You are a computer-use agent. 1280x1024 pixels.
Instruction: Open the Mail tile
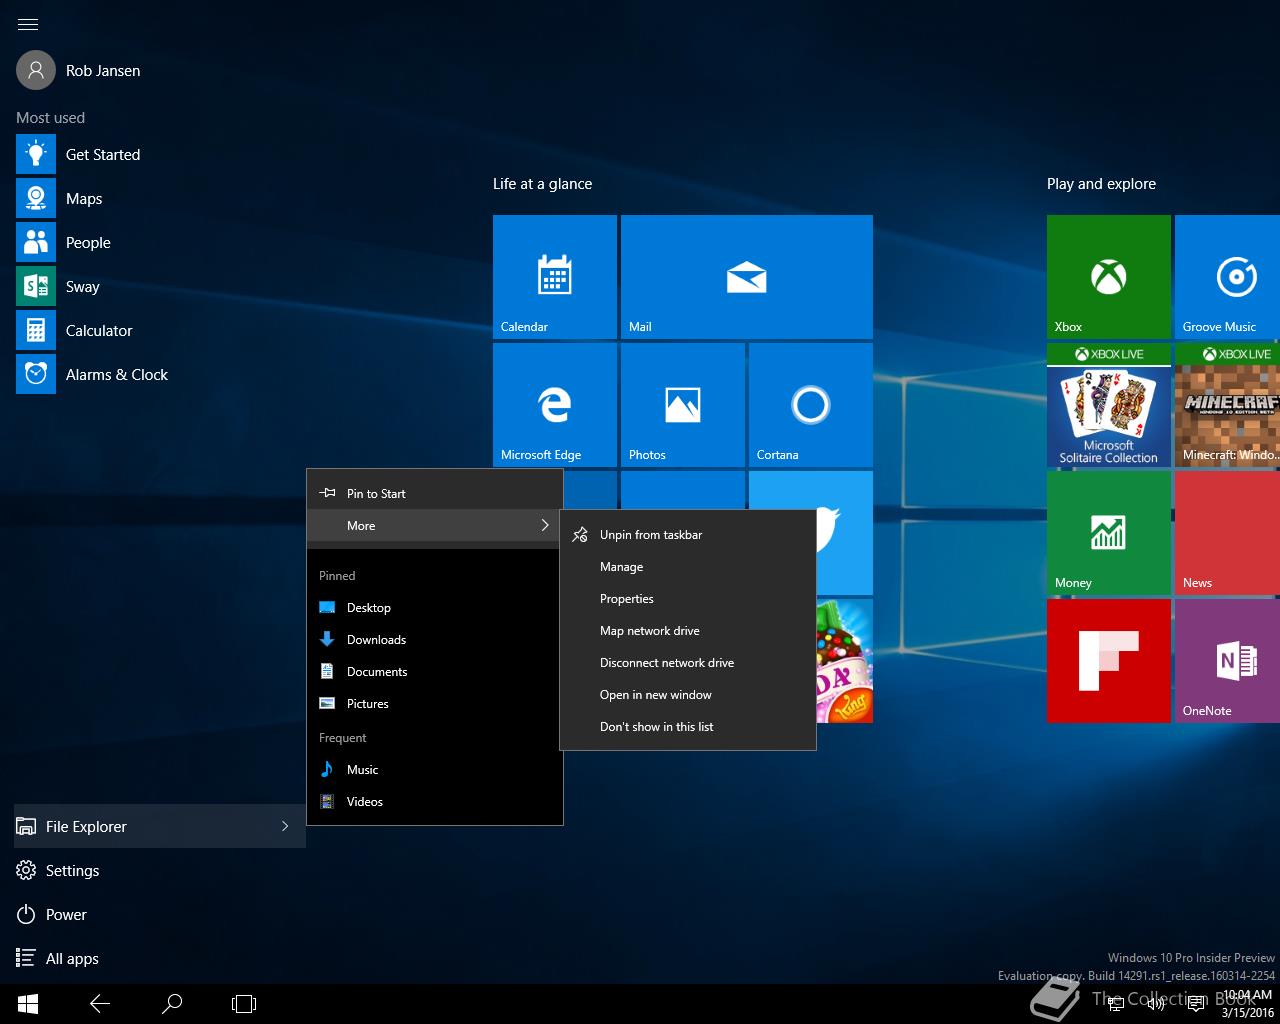point(747,277)
